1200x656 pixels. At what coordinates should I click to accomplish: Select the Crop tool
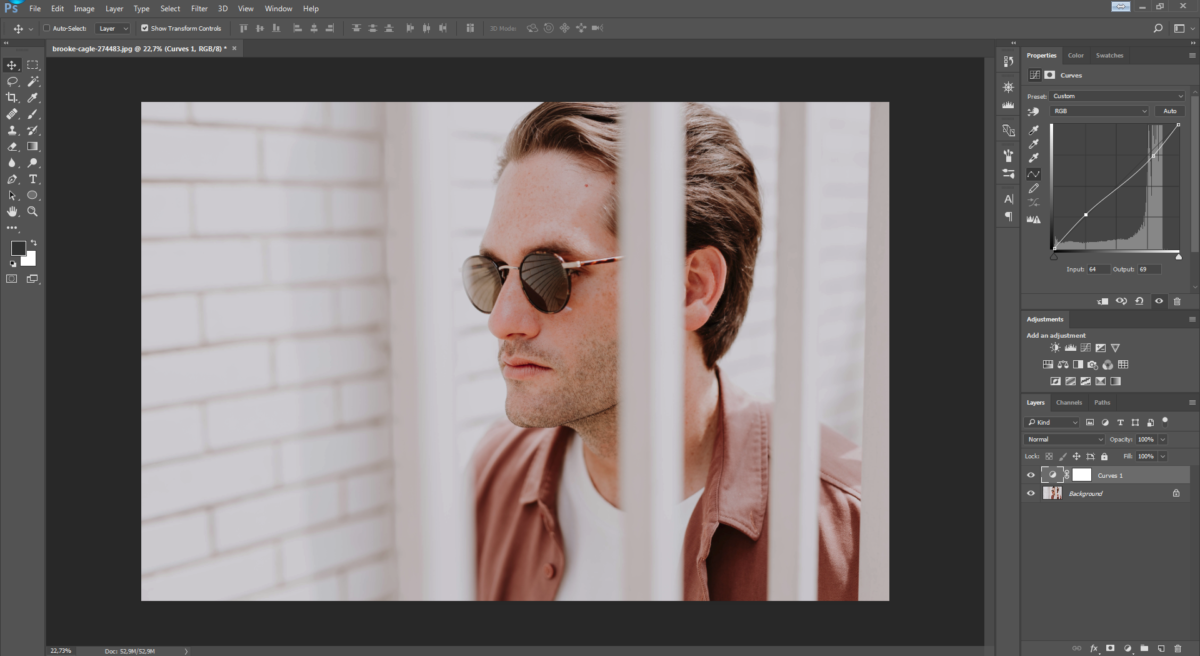(x=12, y=97)
